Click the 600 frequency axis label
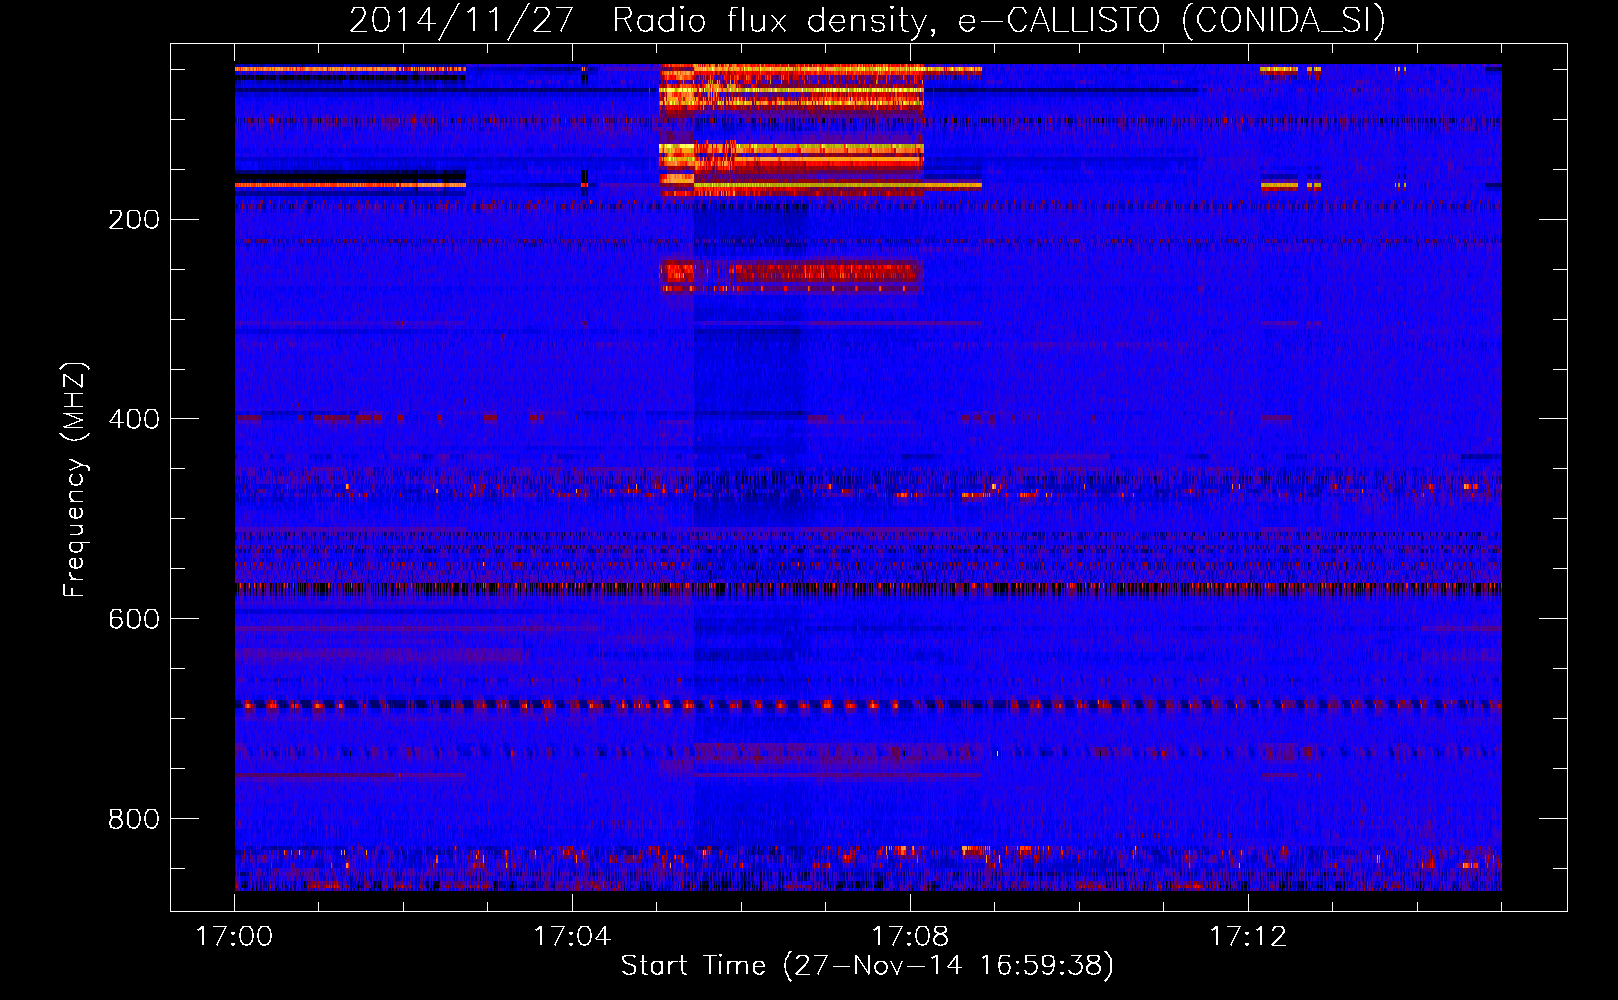1618x1000 pixels. [x=134, y=619]
